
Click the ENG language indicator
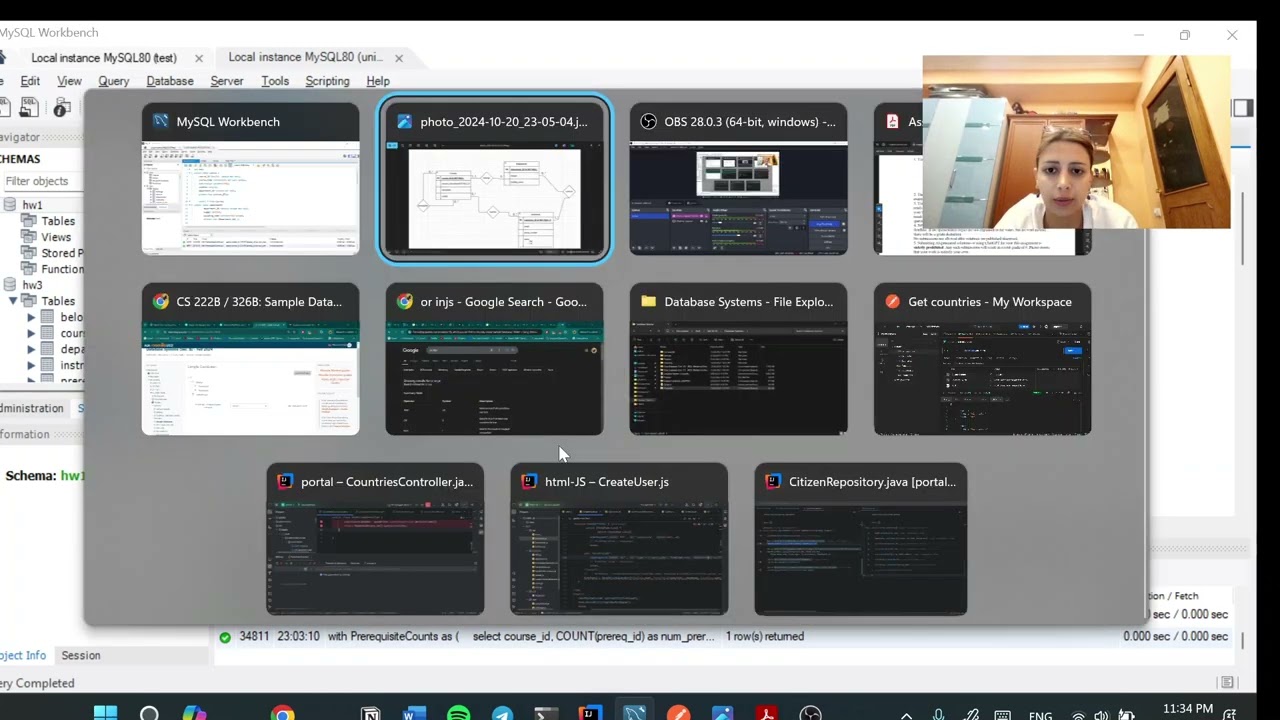1040,716
